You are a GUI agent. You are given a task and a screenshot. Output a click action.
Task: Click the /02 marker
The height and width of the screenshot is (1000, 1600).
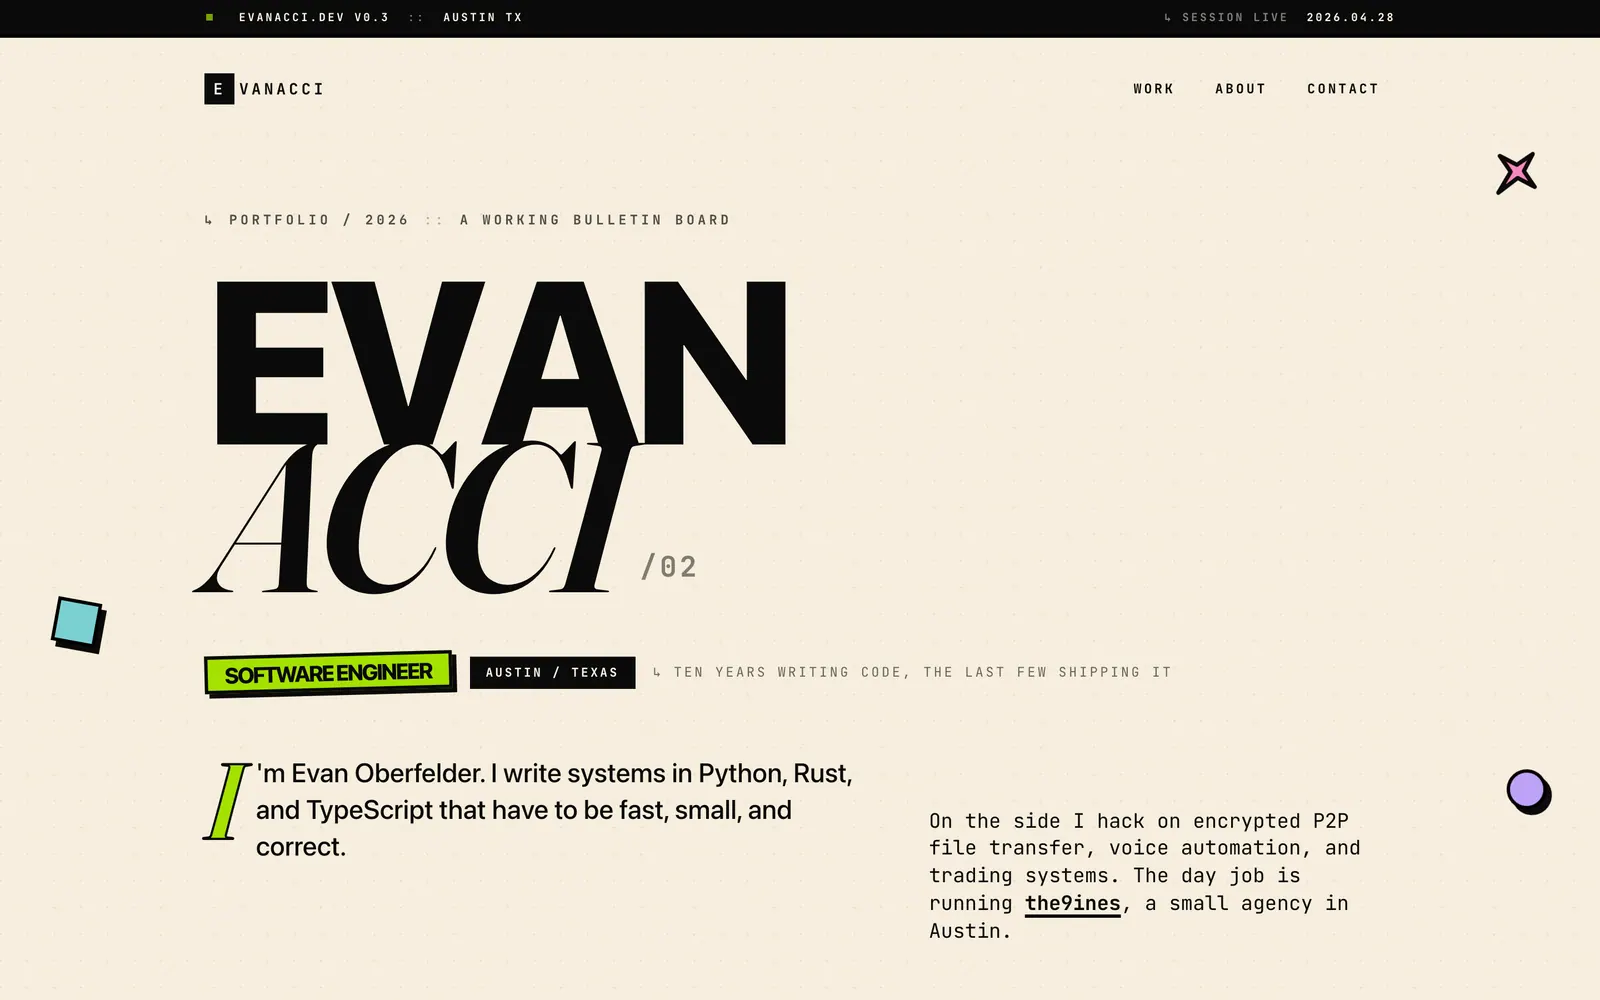(x=669, y=567)
